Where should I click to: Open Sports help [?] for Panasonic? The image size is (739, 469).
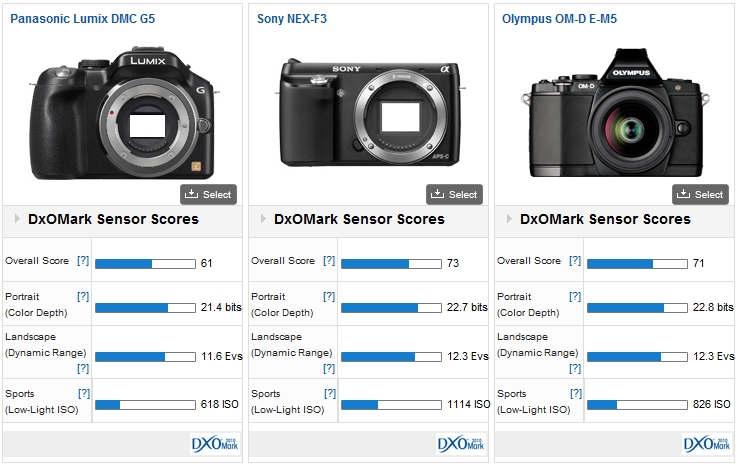click(x=84, y=394)
